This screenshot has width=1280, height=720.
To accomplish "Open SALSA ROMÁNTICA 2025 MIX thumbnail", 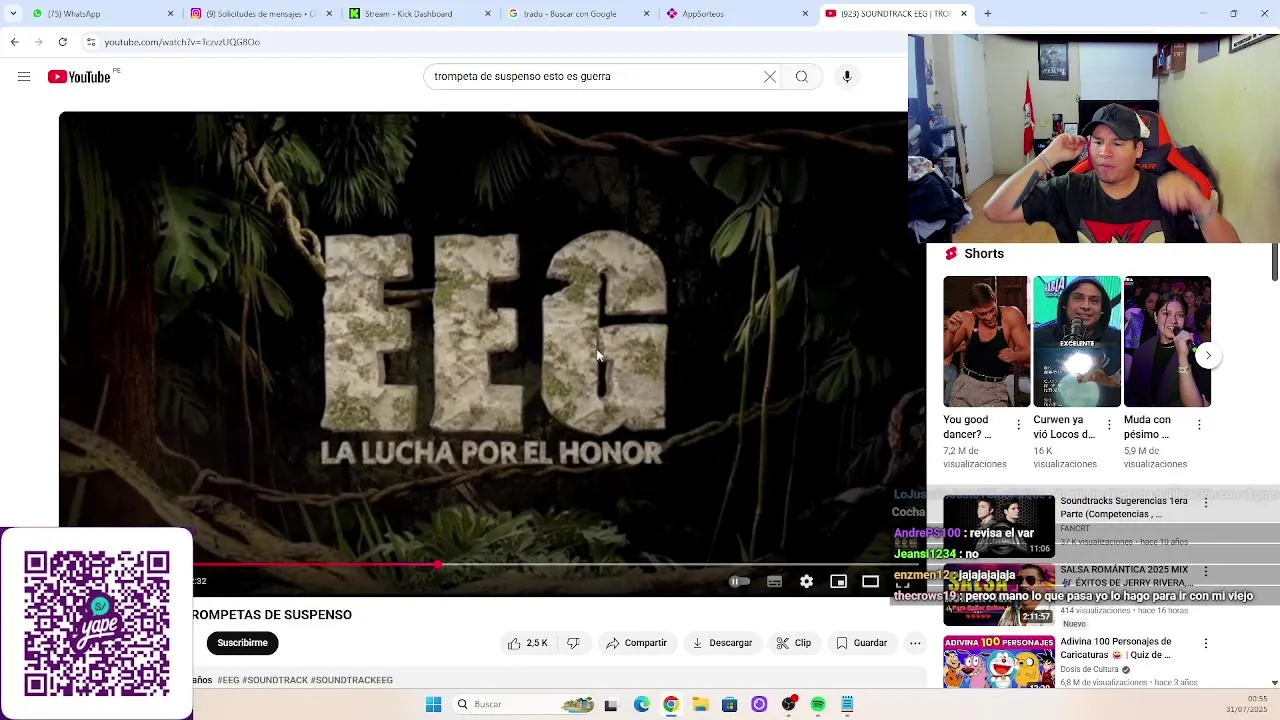I will (999, 595).
